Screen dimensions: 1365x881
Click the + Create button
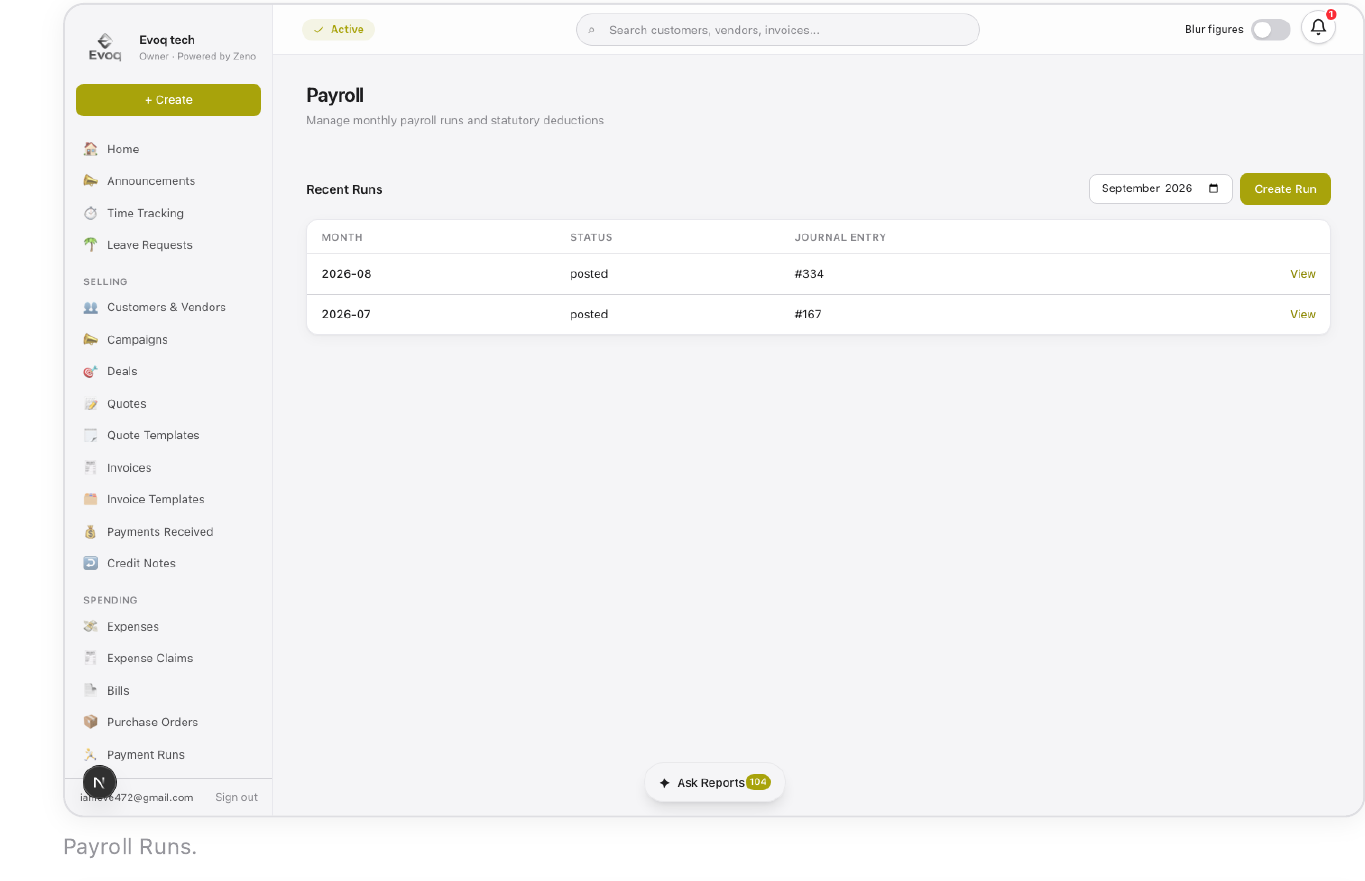tap(168, 100)
